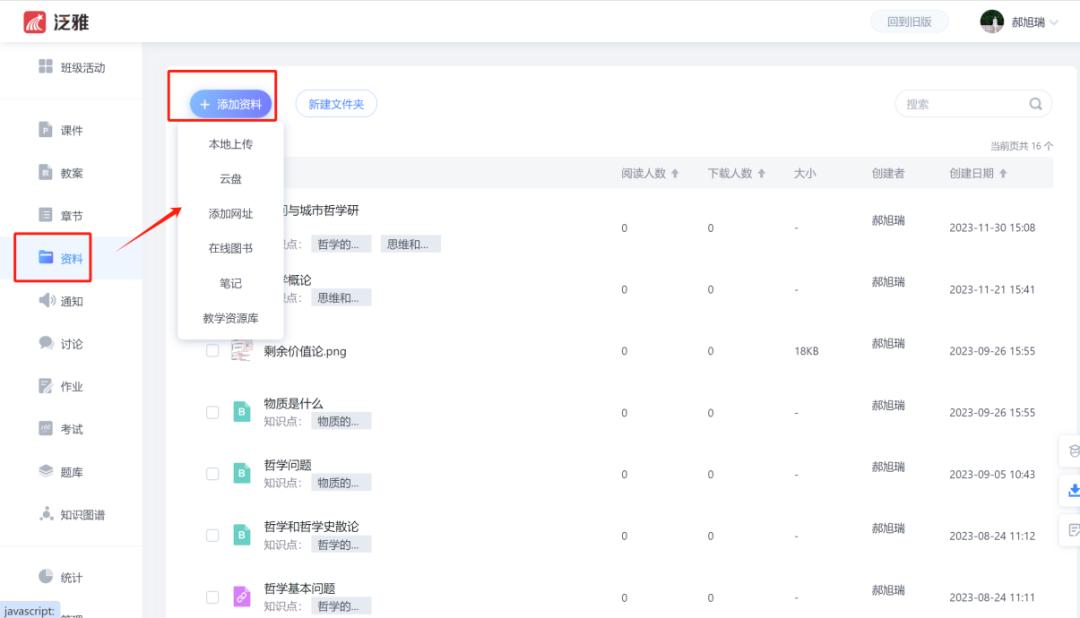This screenshot has height=618, width=1080.
Task: Check the box next to 哲学问题
Action: [212, 473]
